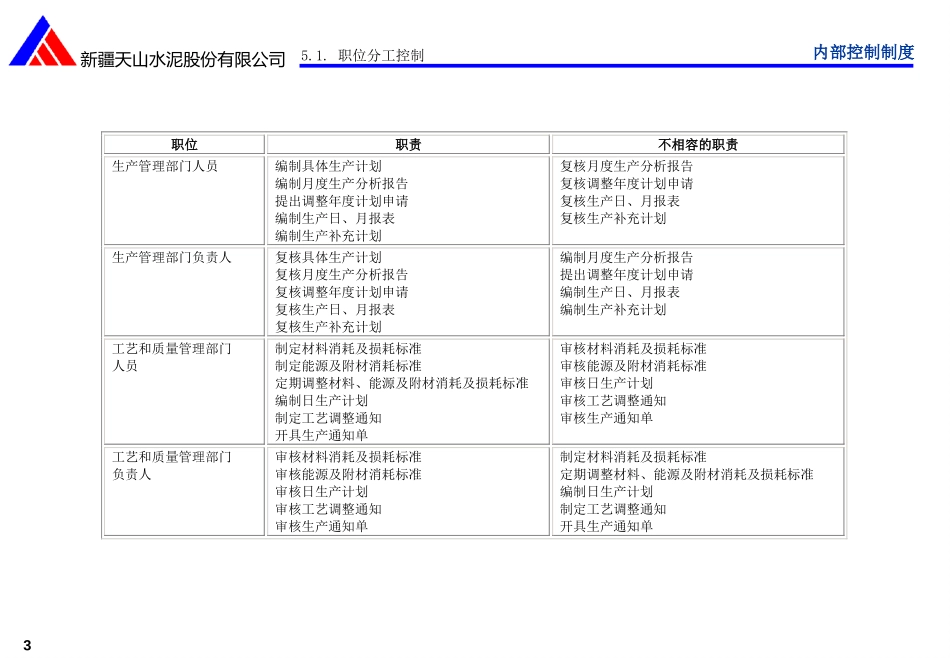
Task: Select 提出调整年度计划申请 in 生产管理部门人员 duties
Action: coord(342,201)
